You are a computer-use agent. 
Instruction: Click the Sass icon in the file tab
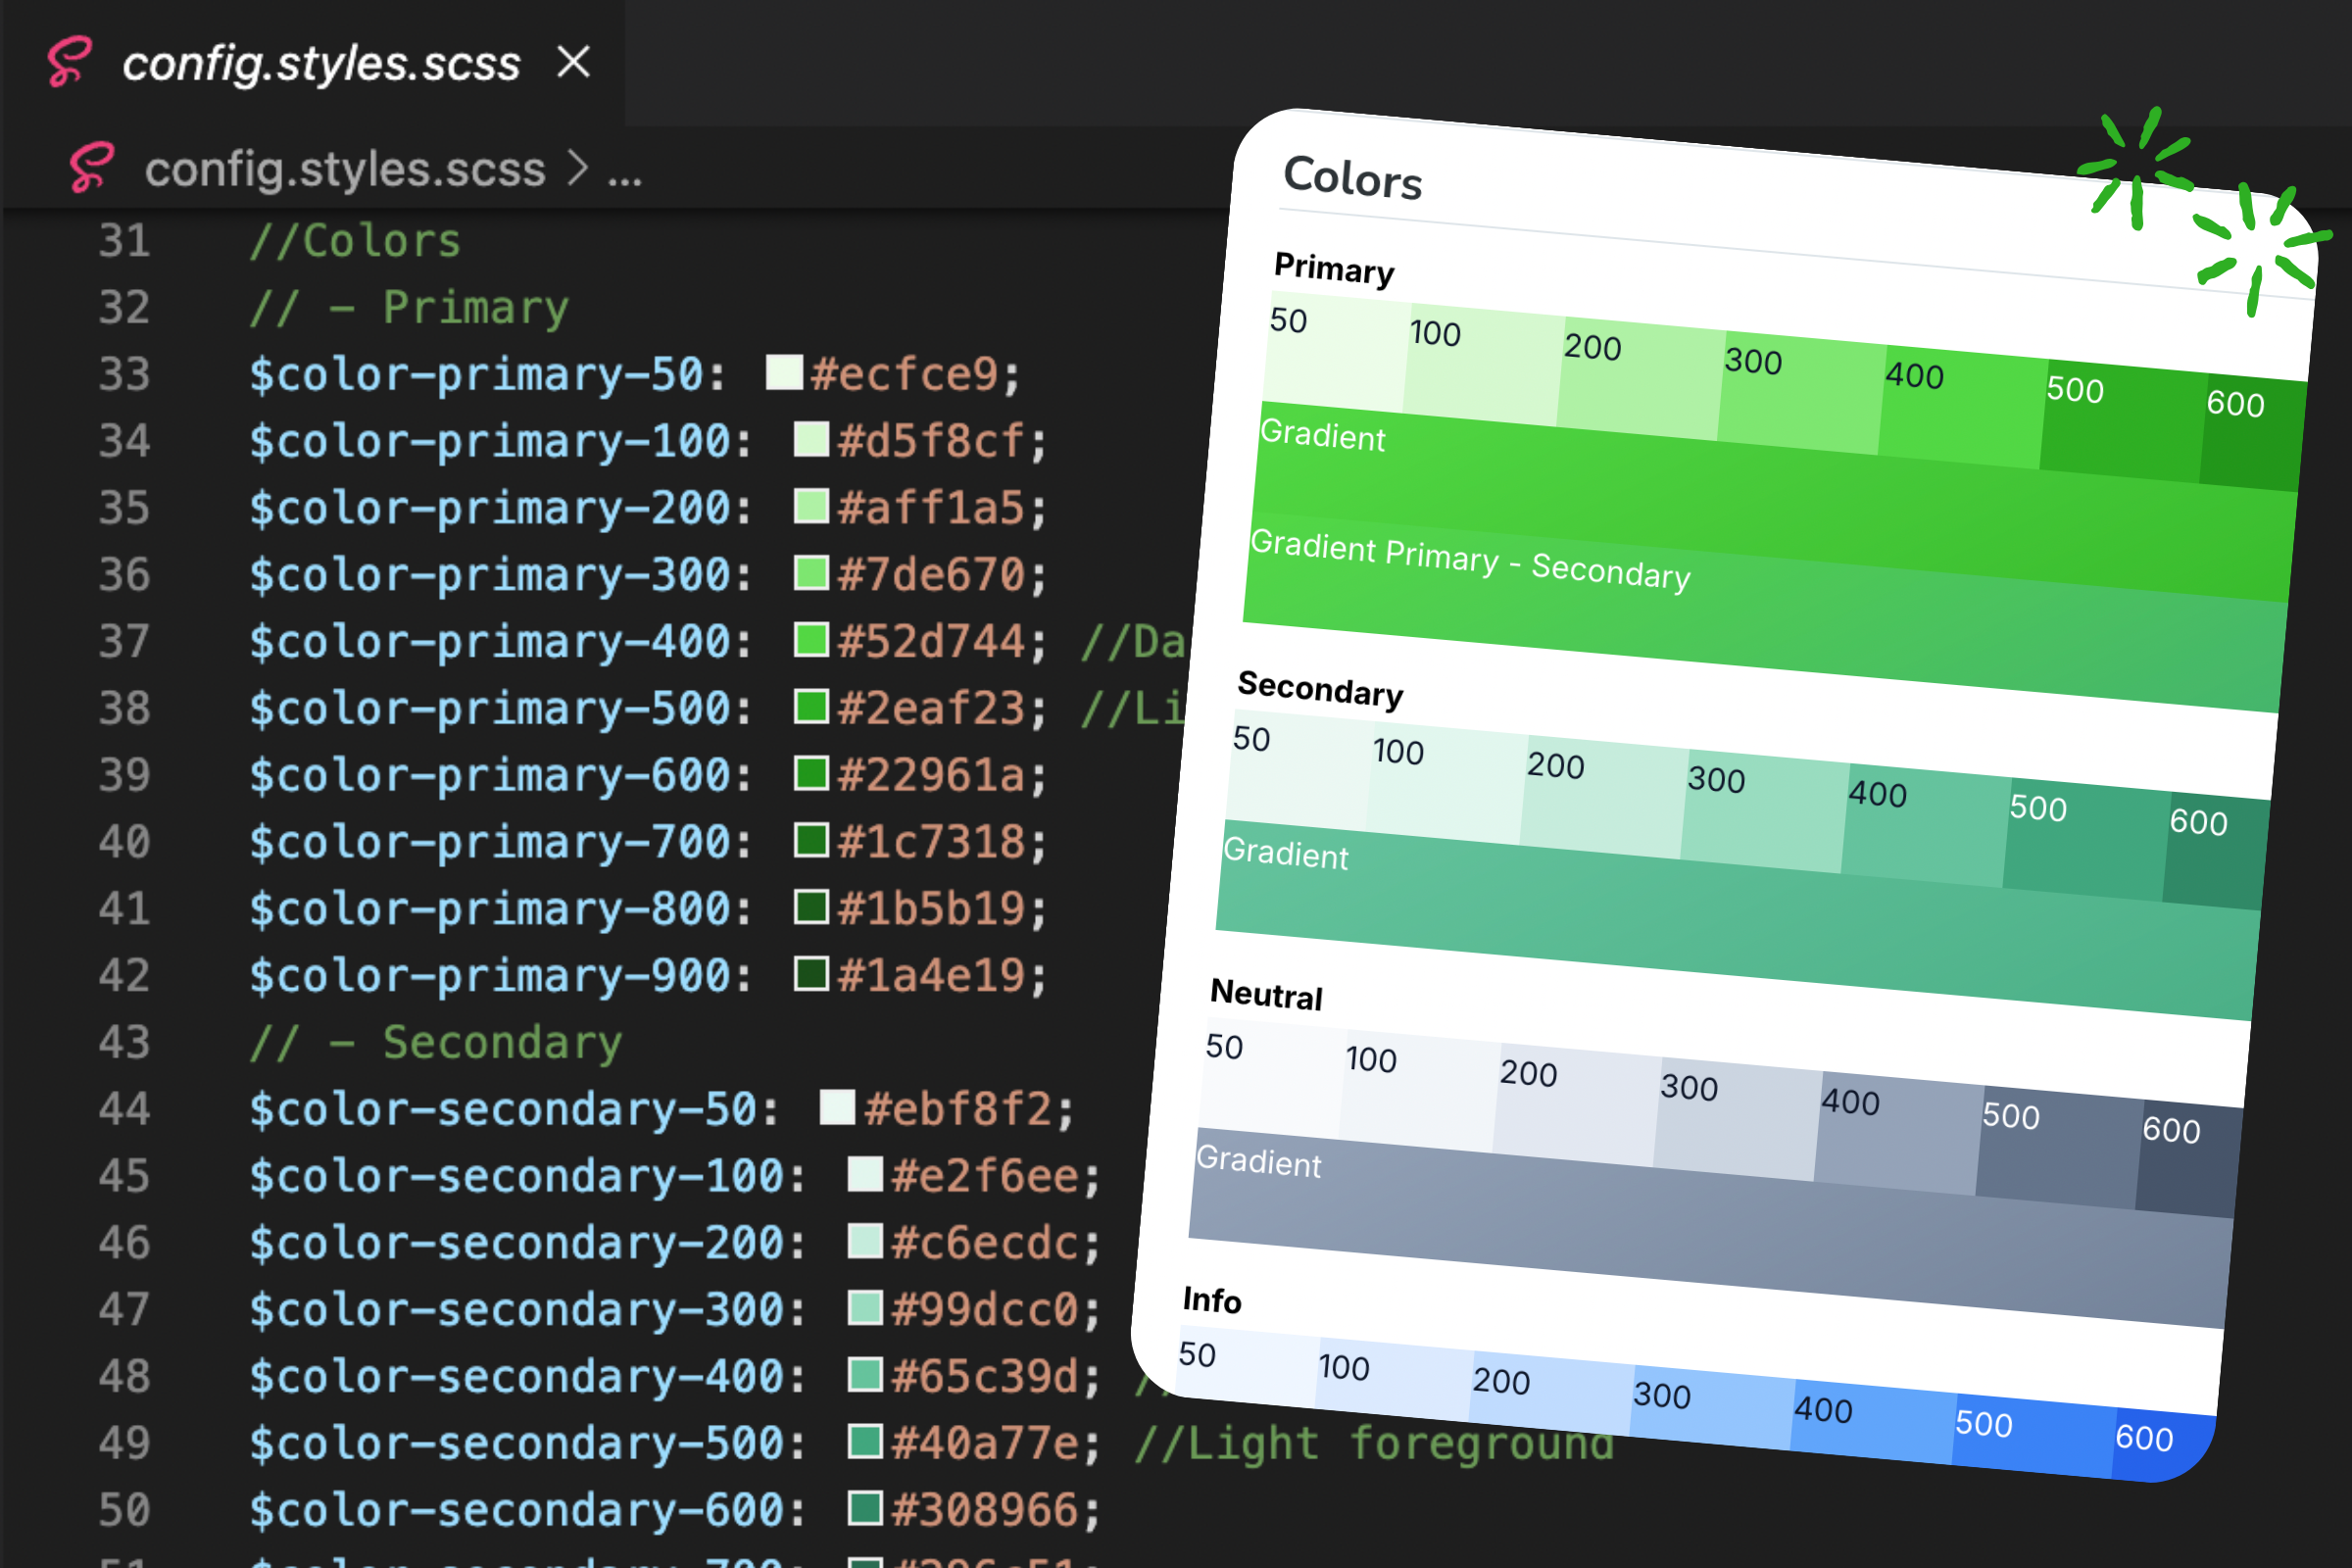(70, 62)
